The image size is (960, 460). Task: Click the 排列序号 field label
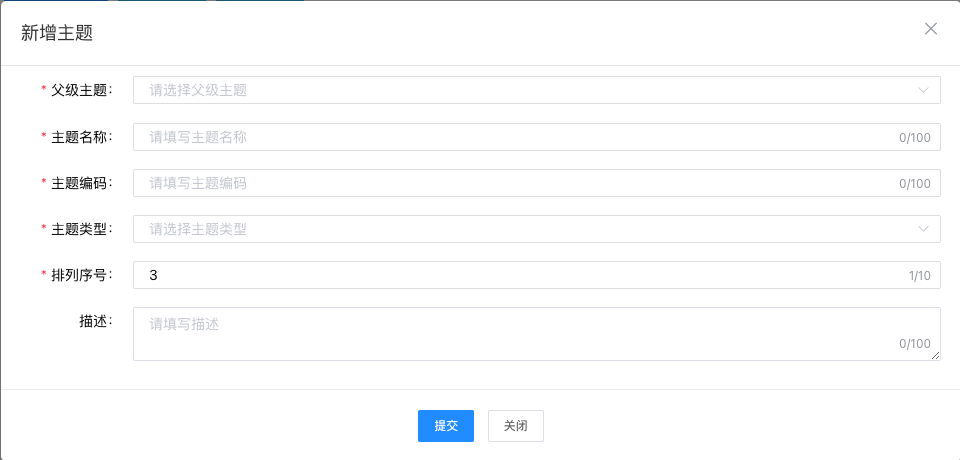click(x=82, y=275)
